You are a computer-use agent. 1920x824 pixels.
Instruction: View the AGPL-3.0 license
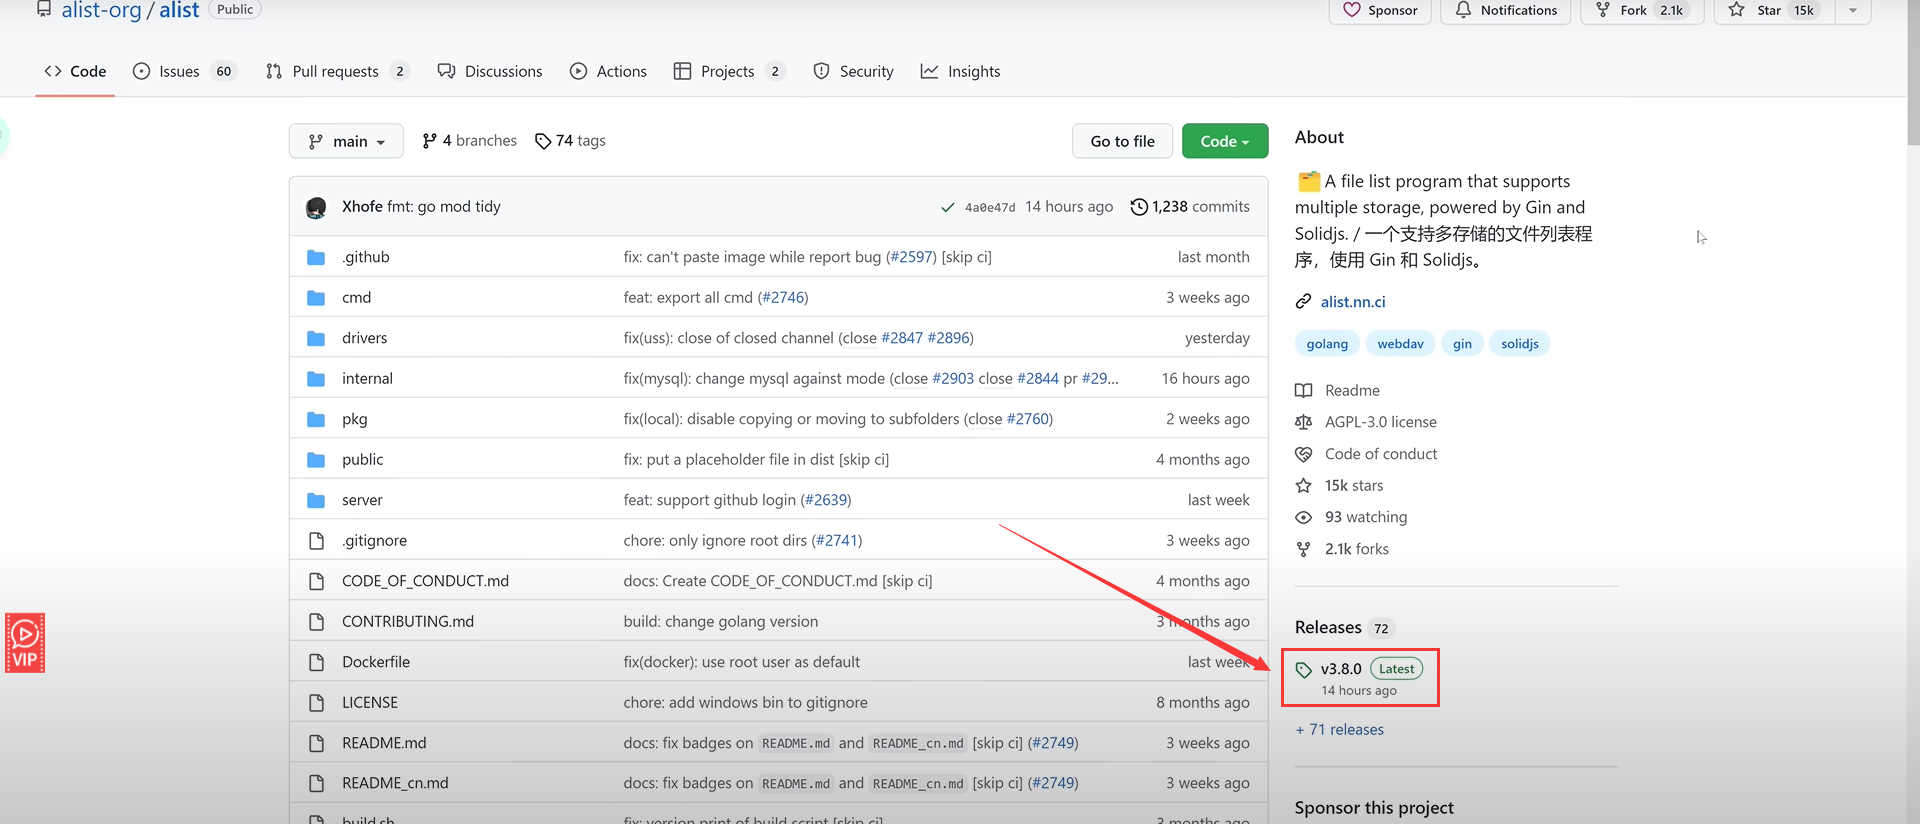tap(1366, 422)
